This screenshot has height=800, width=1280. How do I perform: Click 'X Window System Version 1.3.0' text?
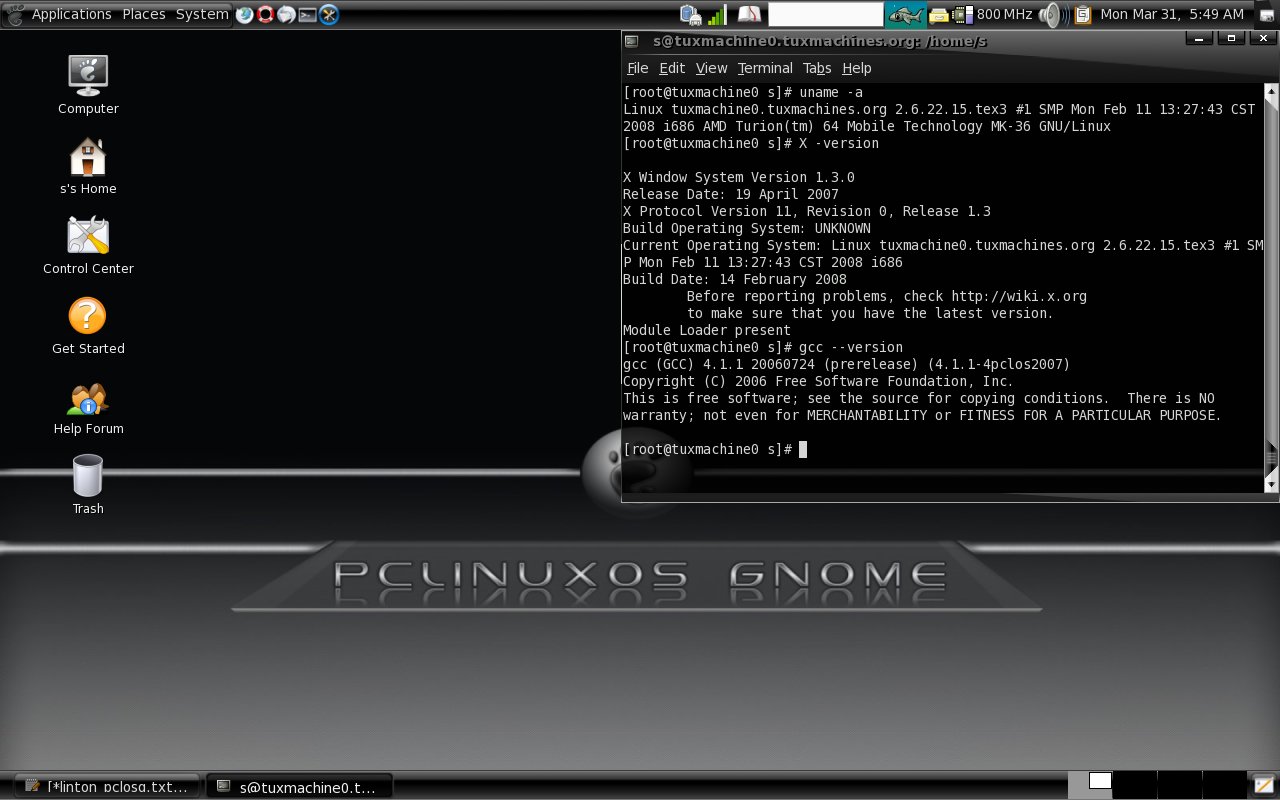[x=739, y=177]
